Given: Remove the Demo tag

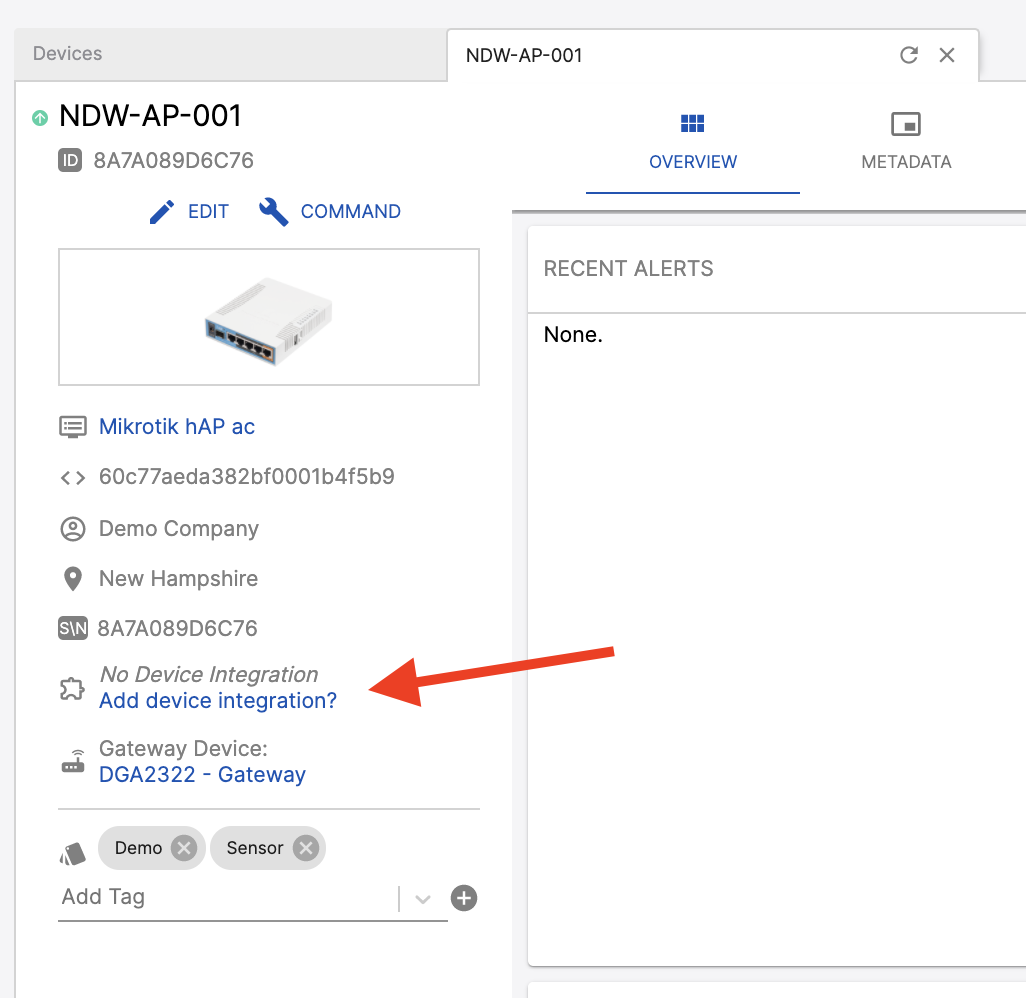Looking at the screenshot, I should click(184, 848).
